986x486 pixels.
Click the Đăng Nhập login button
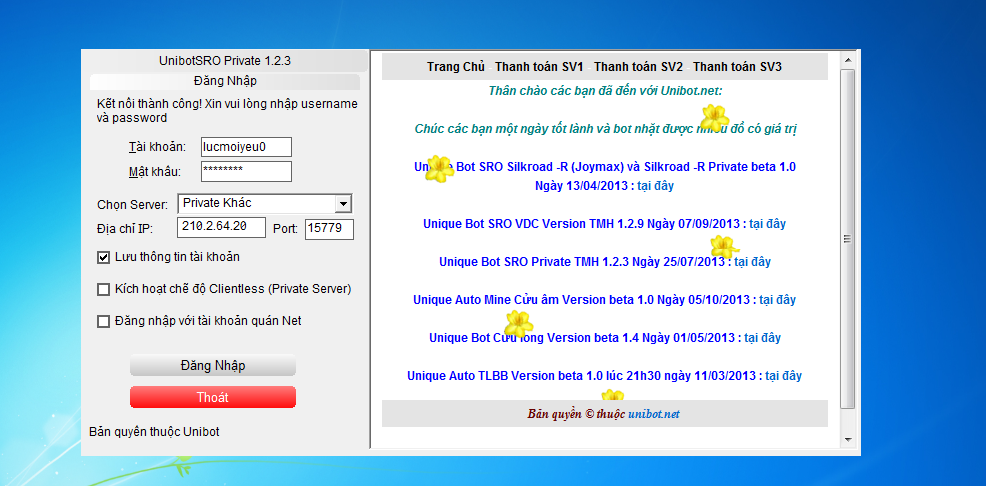click(x=213, y=365)
